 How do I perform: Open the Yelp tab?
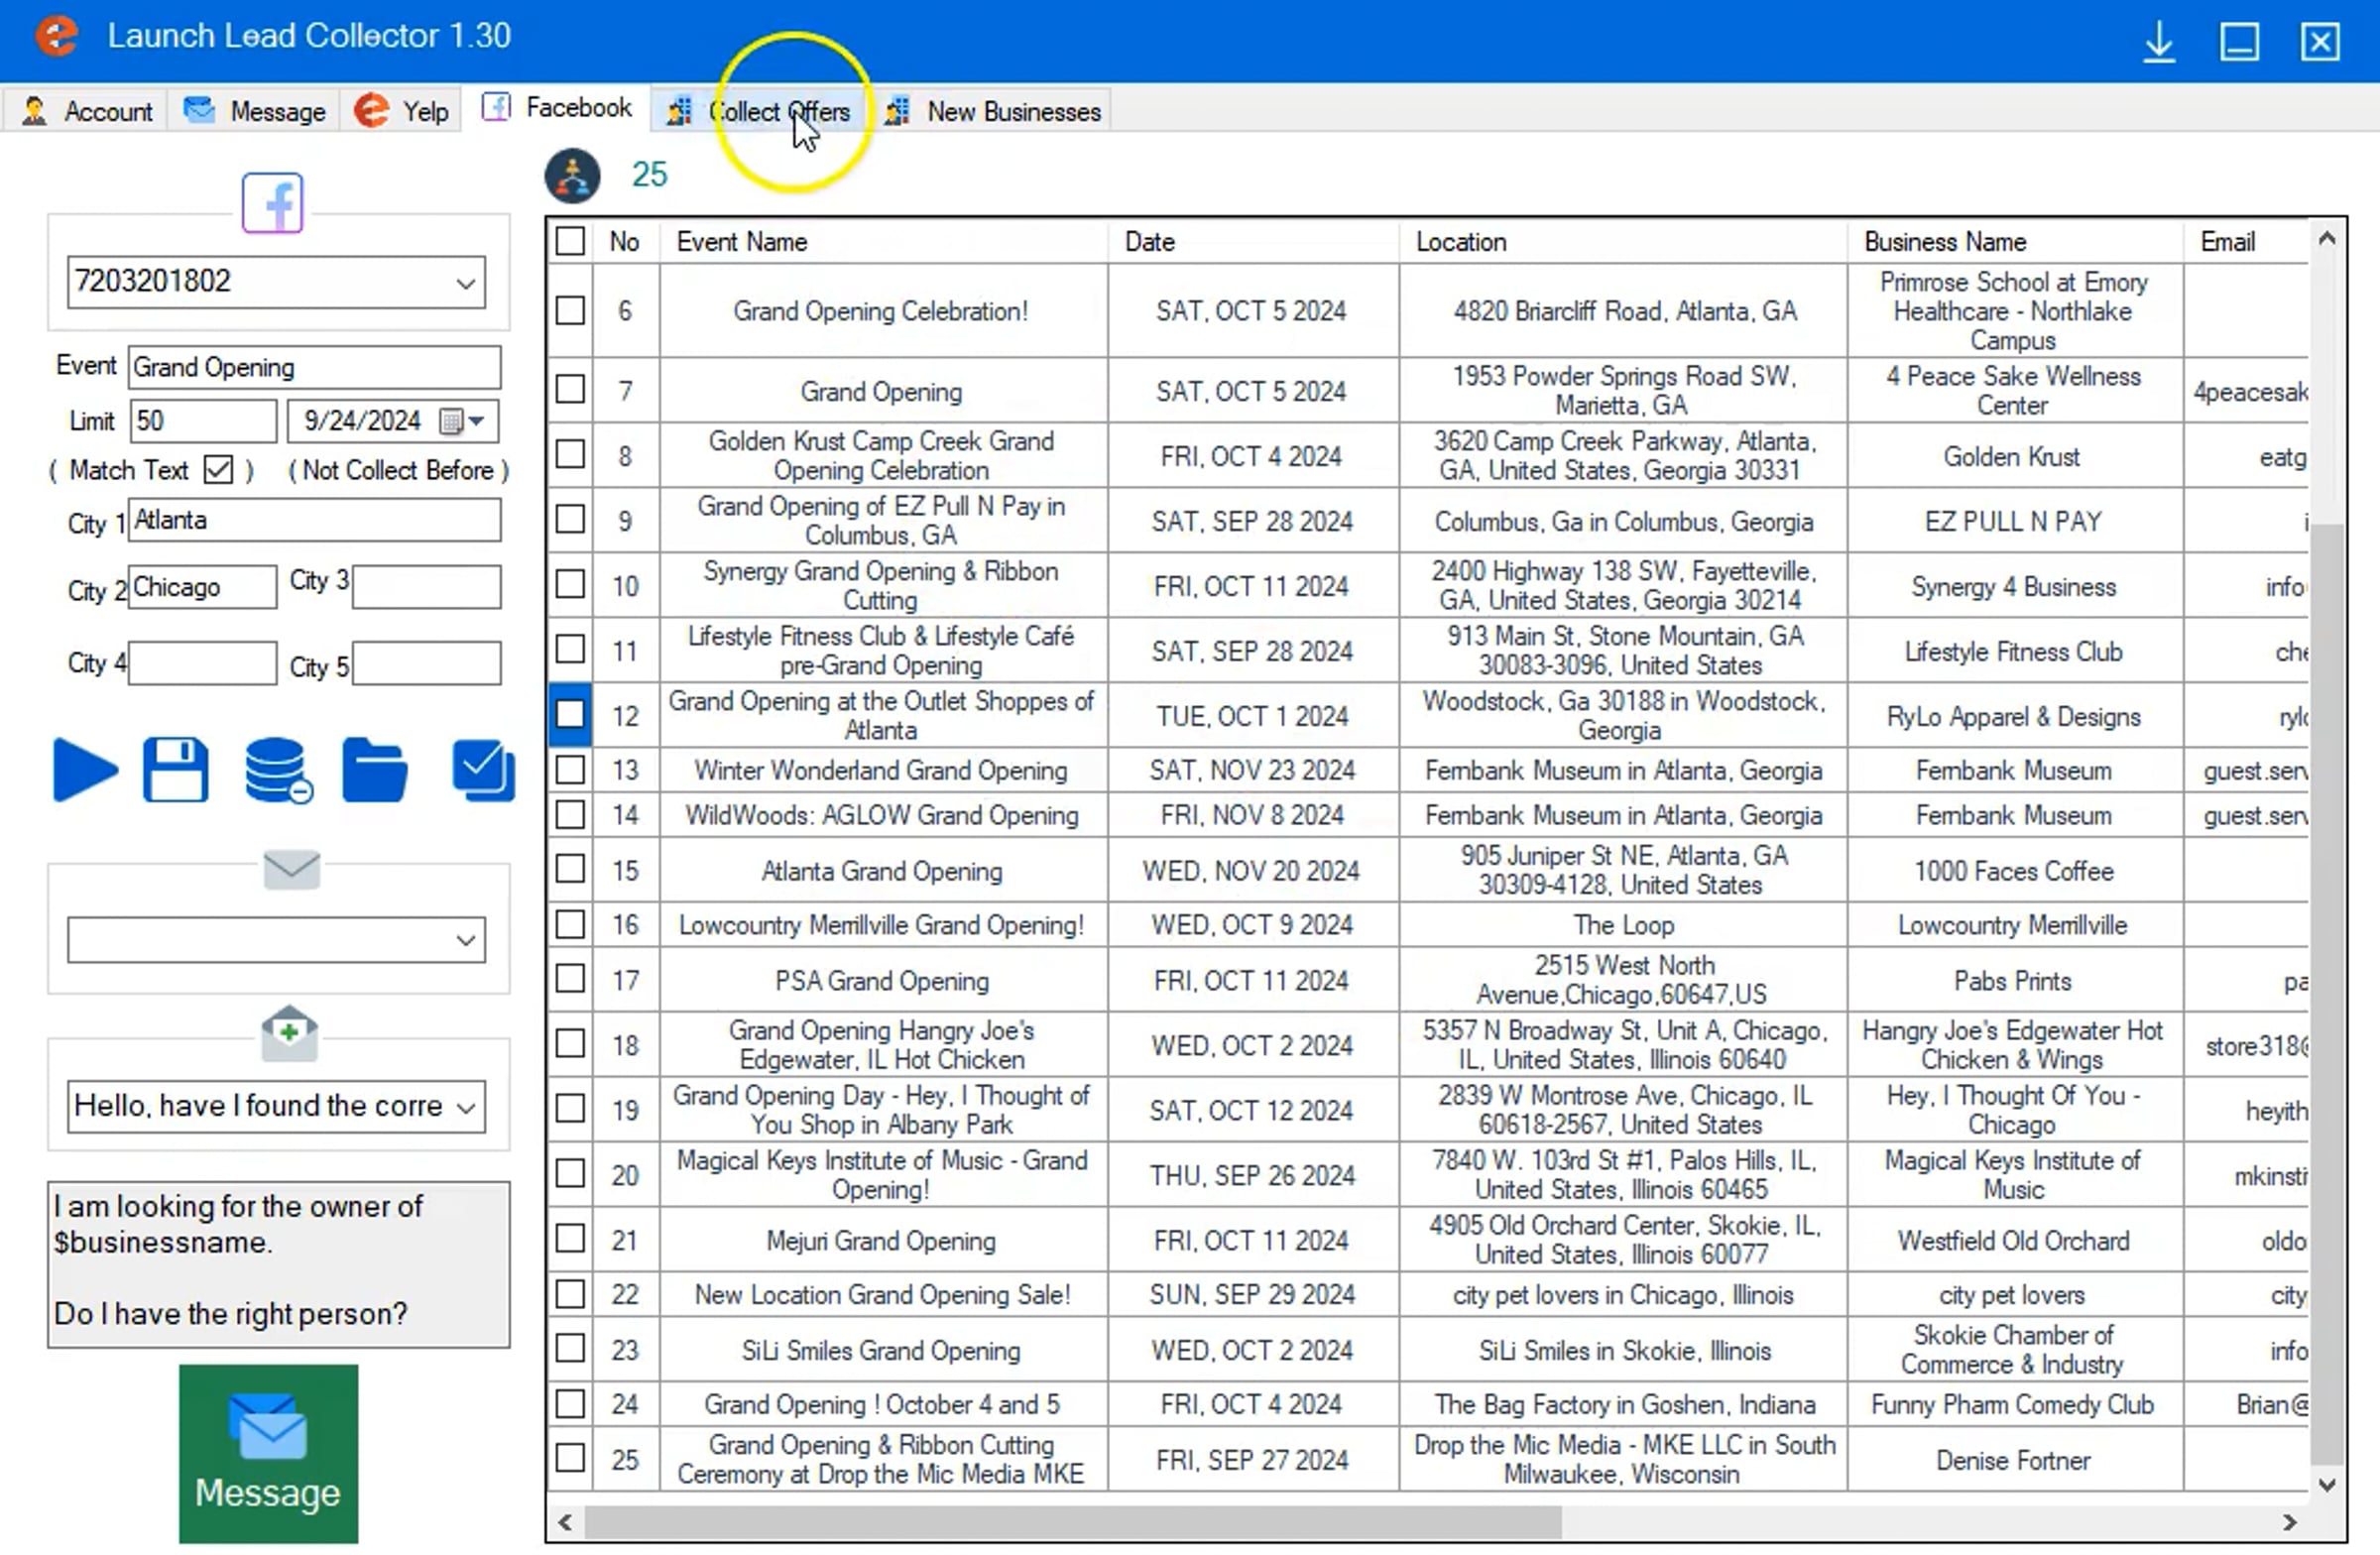(401, 111)
